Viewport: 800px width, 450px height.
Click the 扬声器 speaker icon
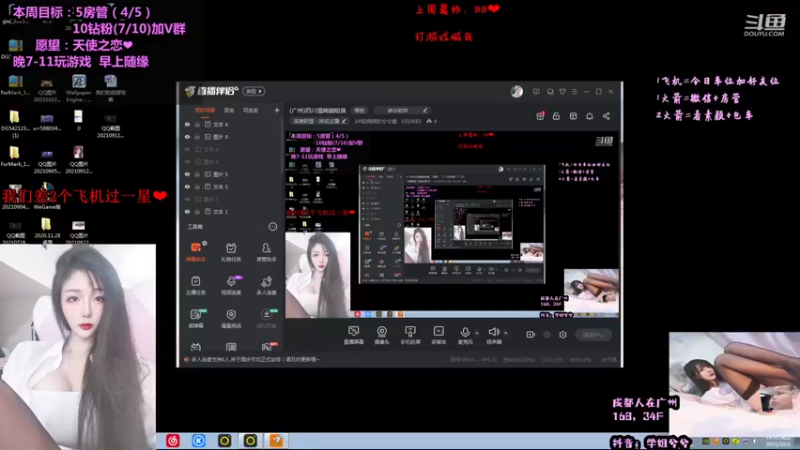493,333
